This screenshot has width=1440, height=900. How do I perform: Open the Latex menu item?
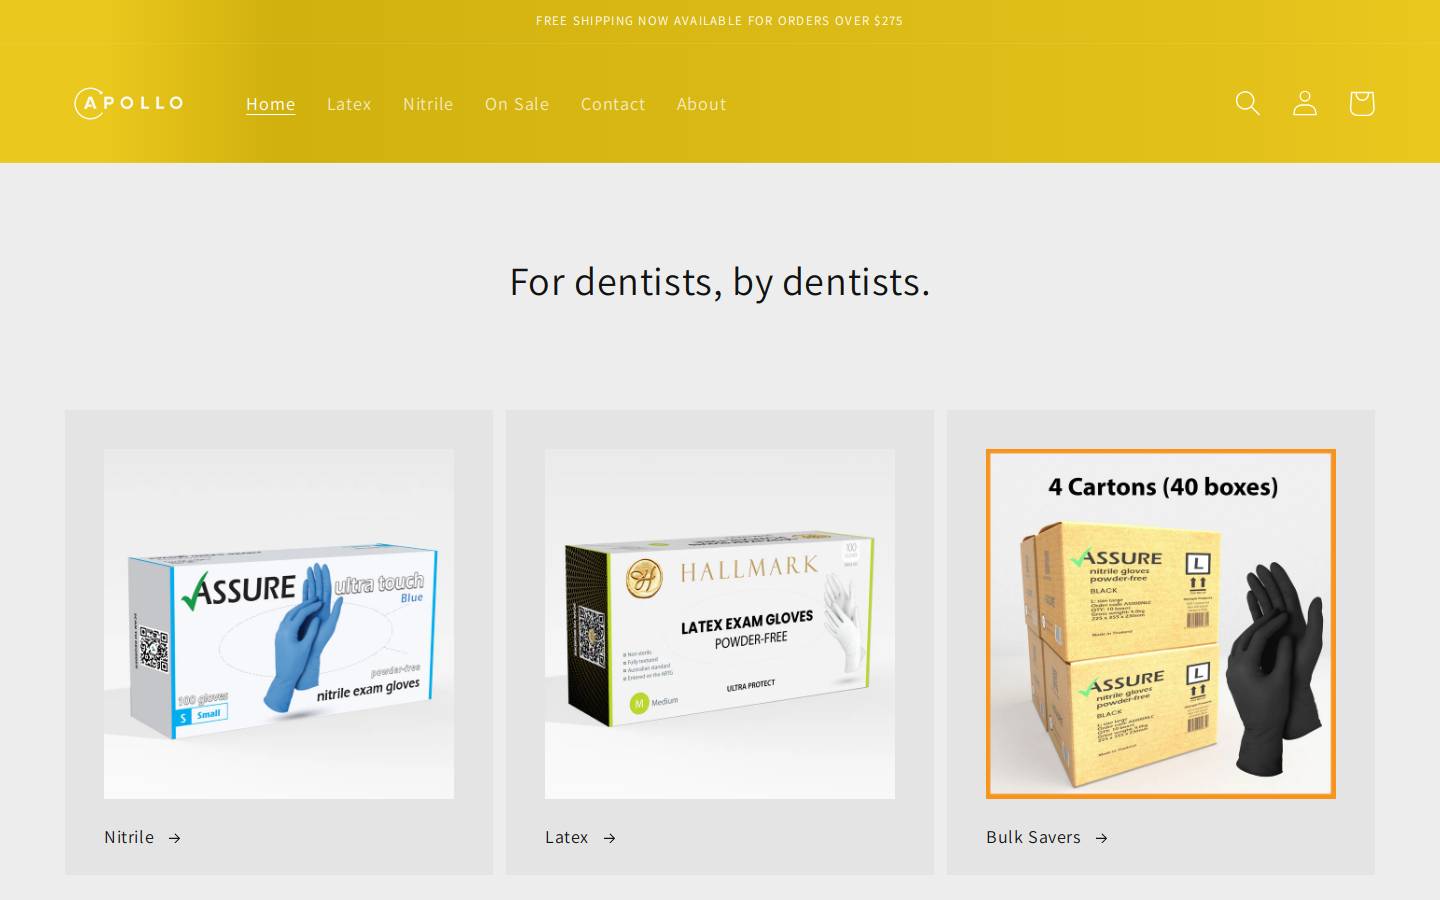(349, 104)
